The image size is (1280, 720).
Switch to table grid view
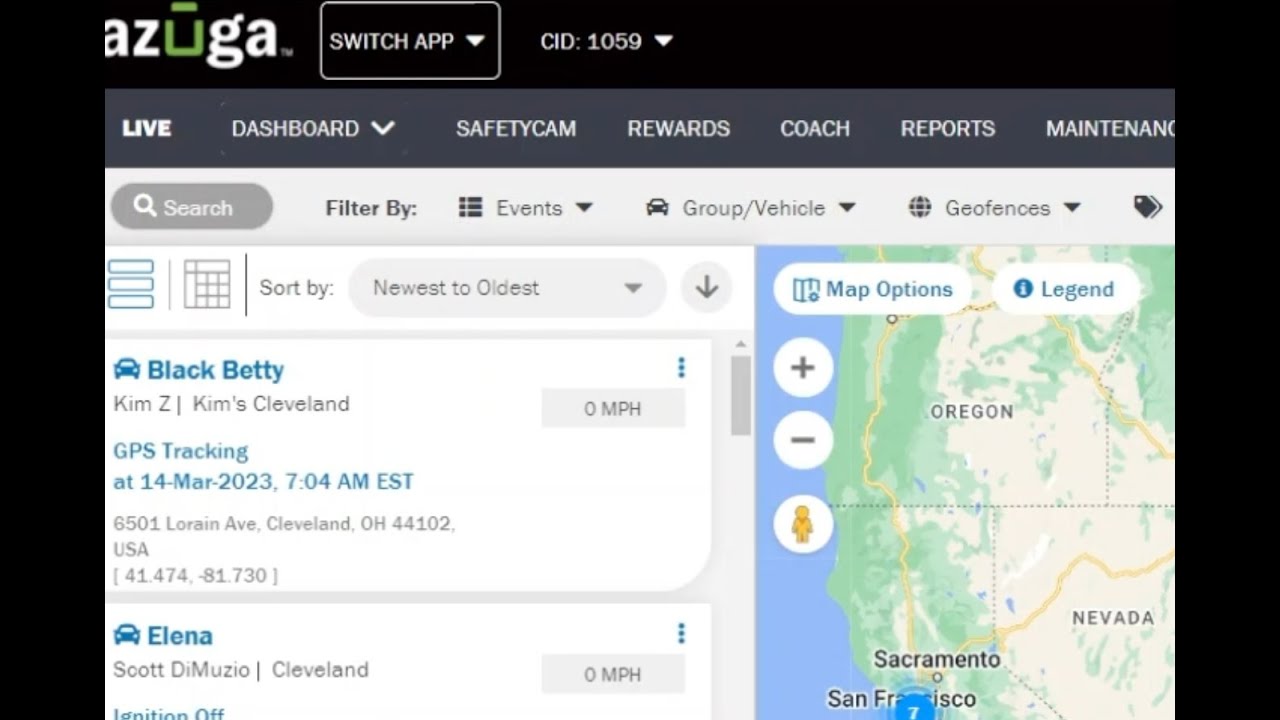pos(207,285)
